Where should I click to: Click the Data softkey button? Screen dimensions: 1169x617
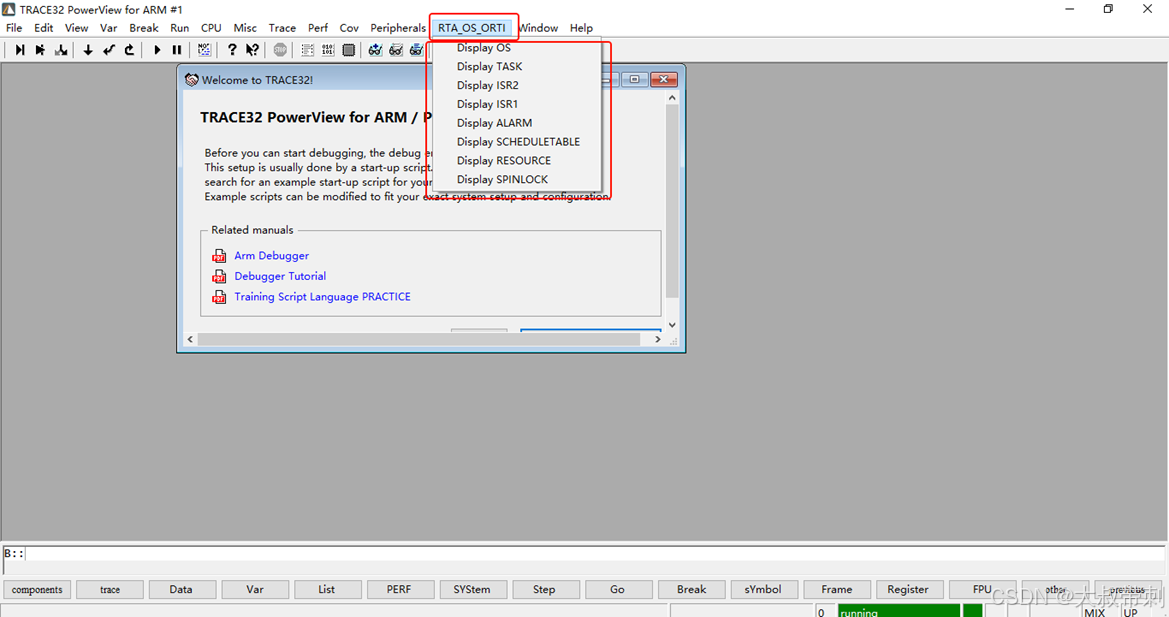click(181, 589)
